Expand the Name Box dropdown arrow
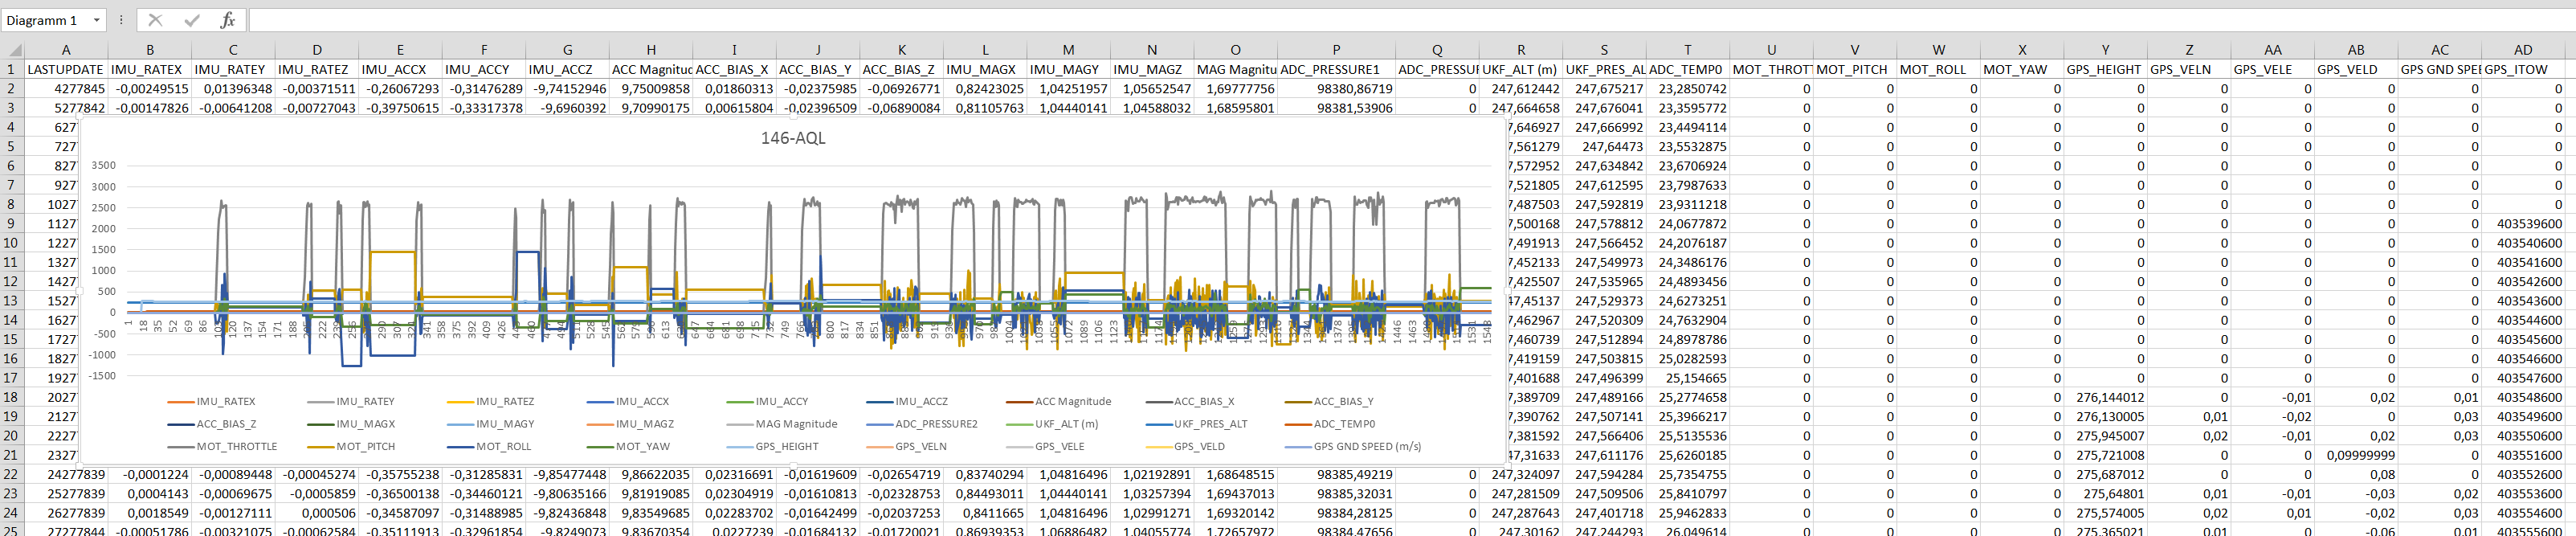Screen dimensions: 2576x536 click(x=97, y=20)
